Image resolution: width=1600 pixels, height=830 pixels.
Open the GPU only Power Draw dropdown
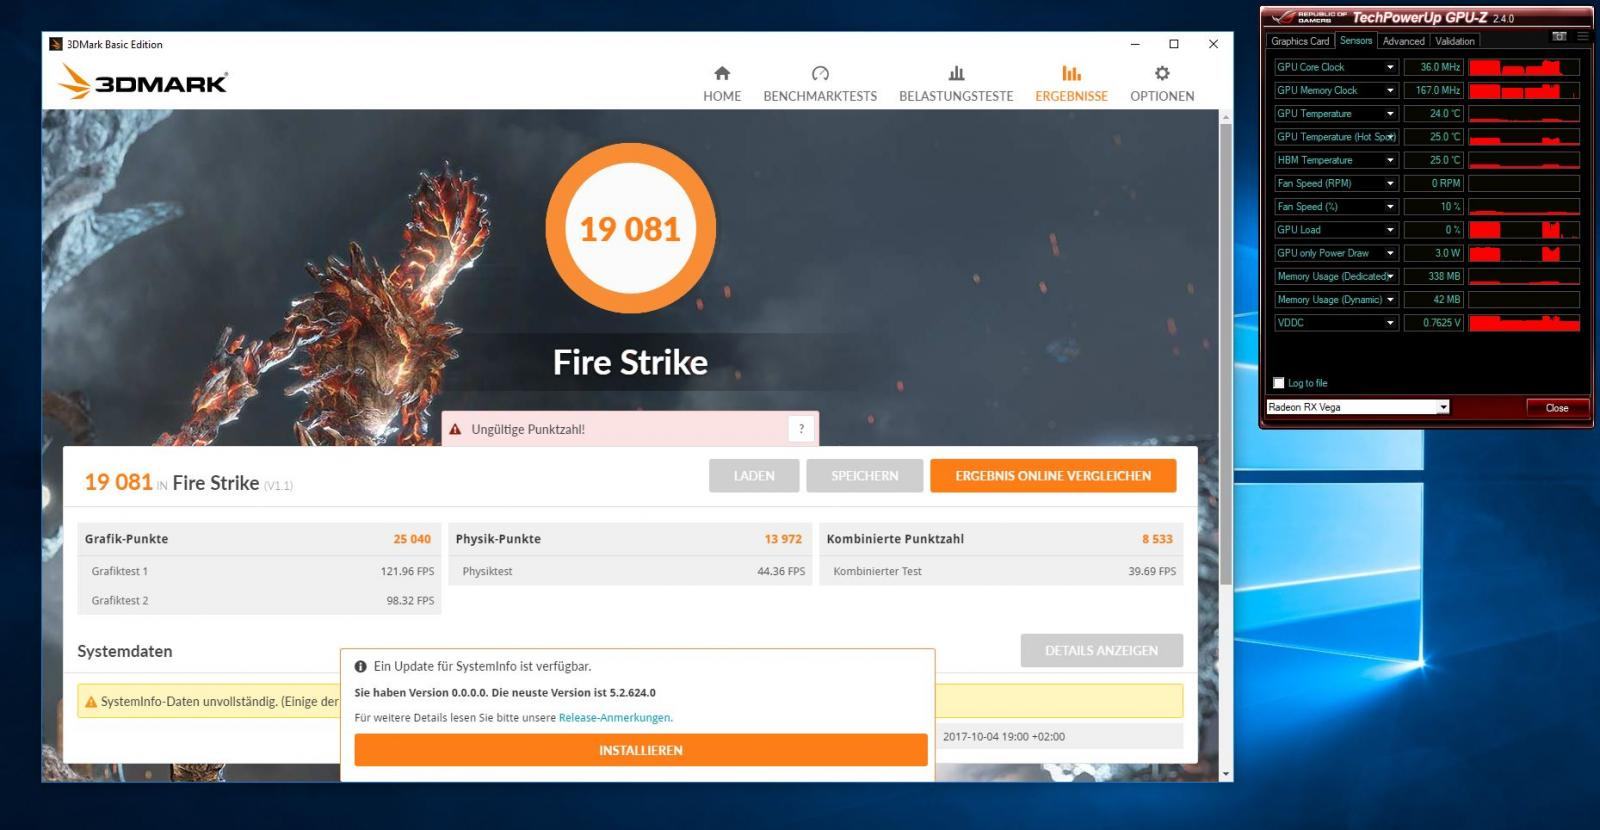tap(1390, 253)
